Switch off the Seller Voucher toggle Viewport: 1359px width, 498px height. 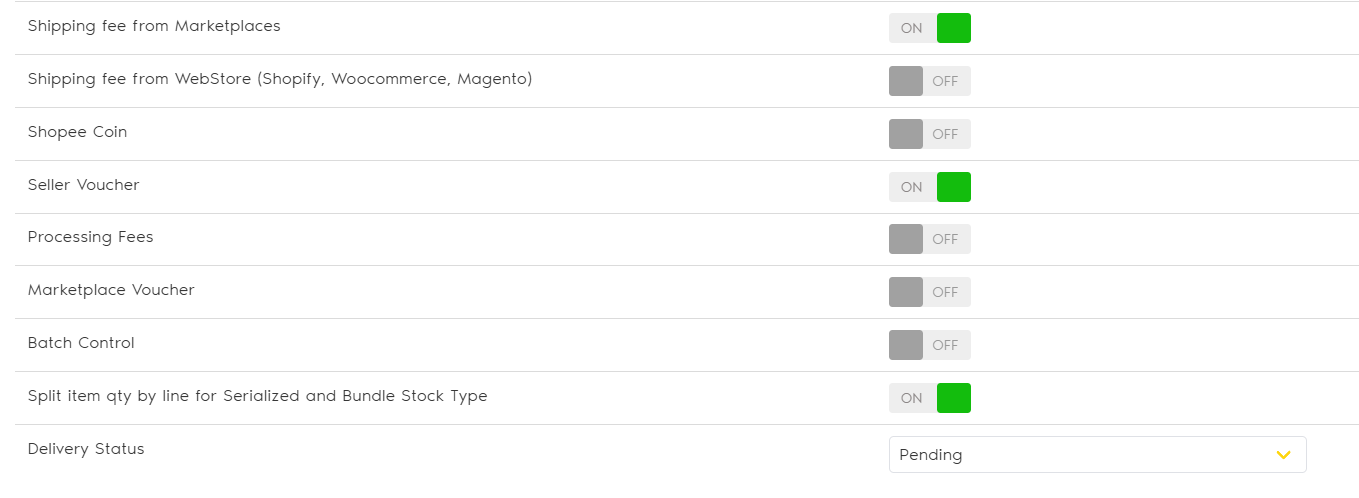point(929,187)
